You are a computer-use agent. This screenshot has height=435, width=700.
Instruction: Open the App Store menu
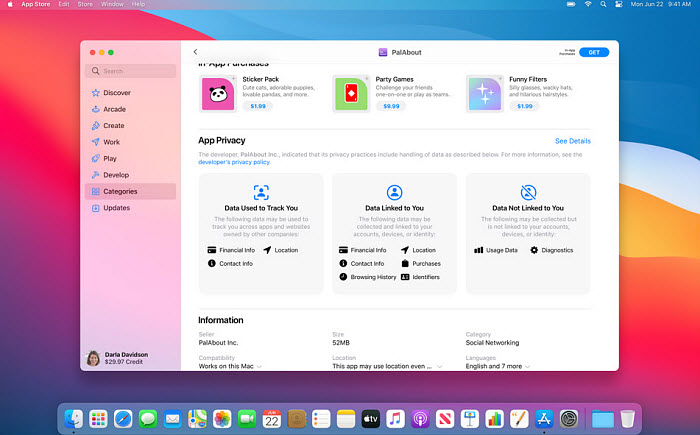click(x=36, y=4)
